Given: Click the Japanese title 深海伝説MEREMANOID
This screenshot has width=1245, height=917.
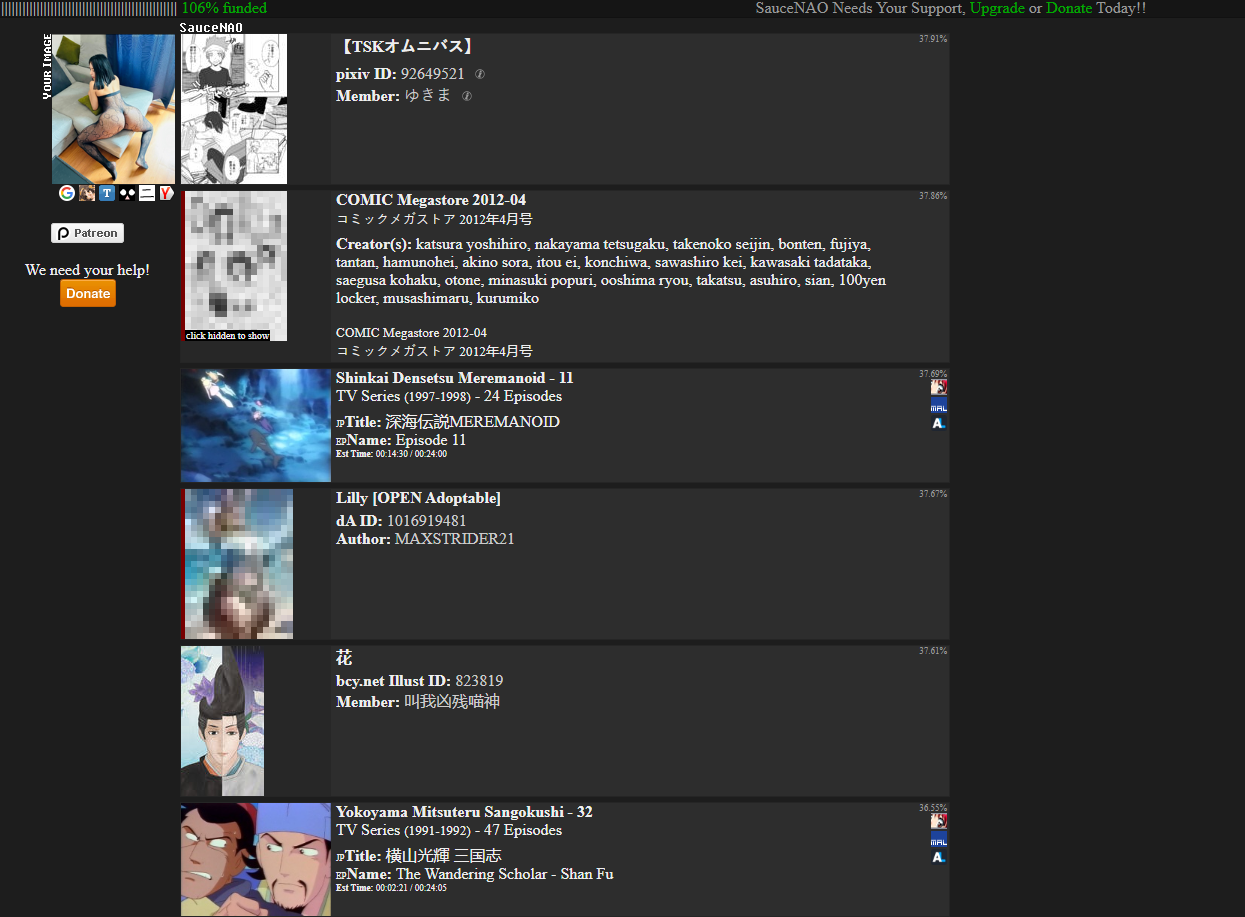Looking at the screenshot, I should pos(472,422).
